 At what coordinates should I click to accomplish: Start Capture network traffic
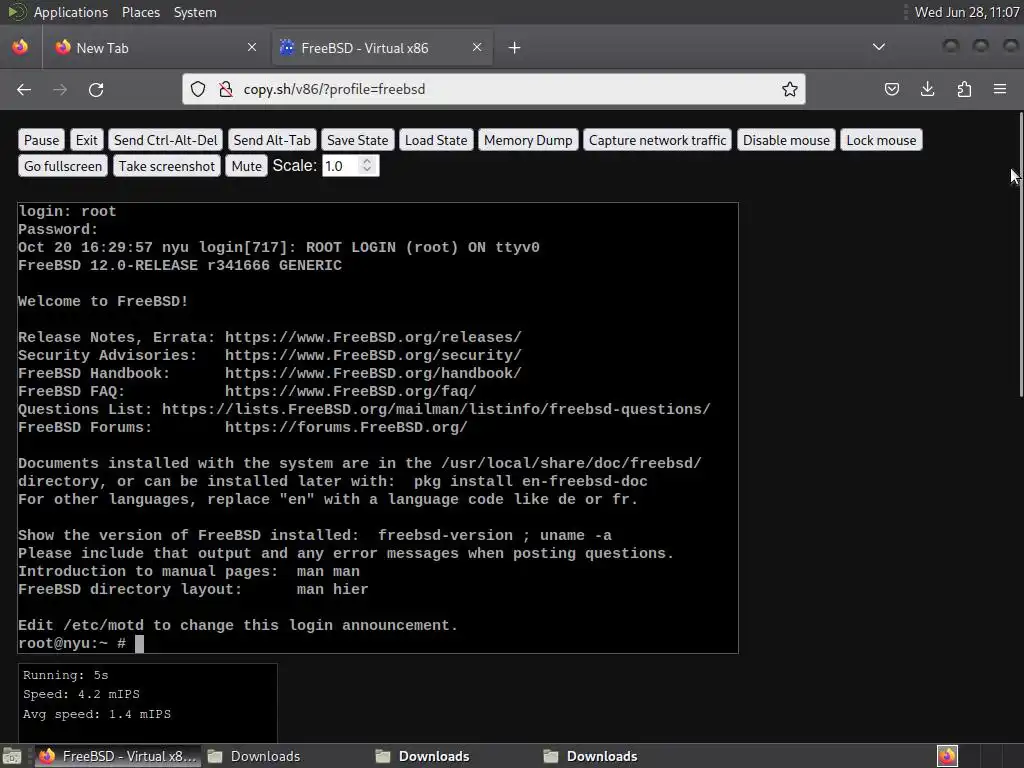click(658, 140)
